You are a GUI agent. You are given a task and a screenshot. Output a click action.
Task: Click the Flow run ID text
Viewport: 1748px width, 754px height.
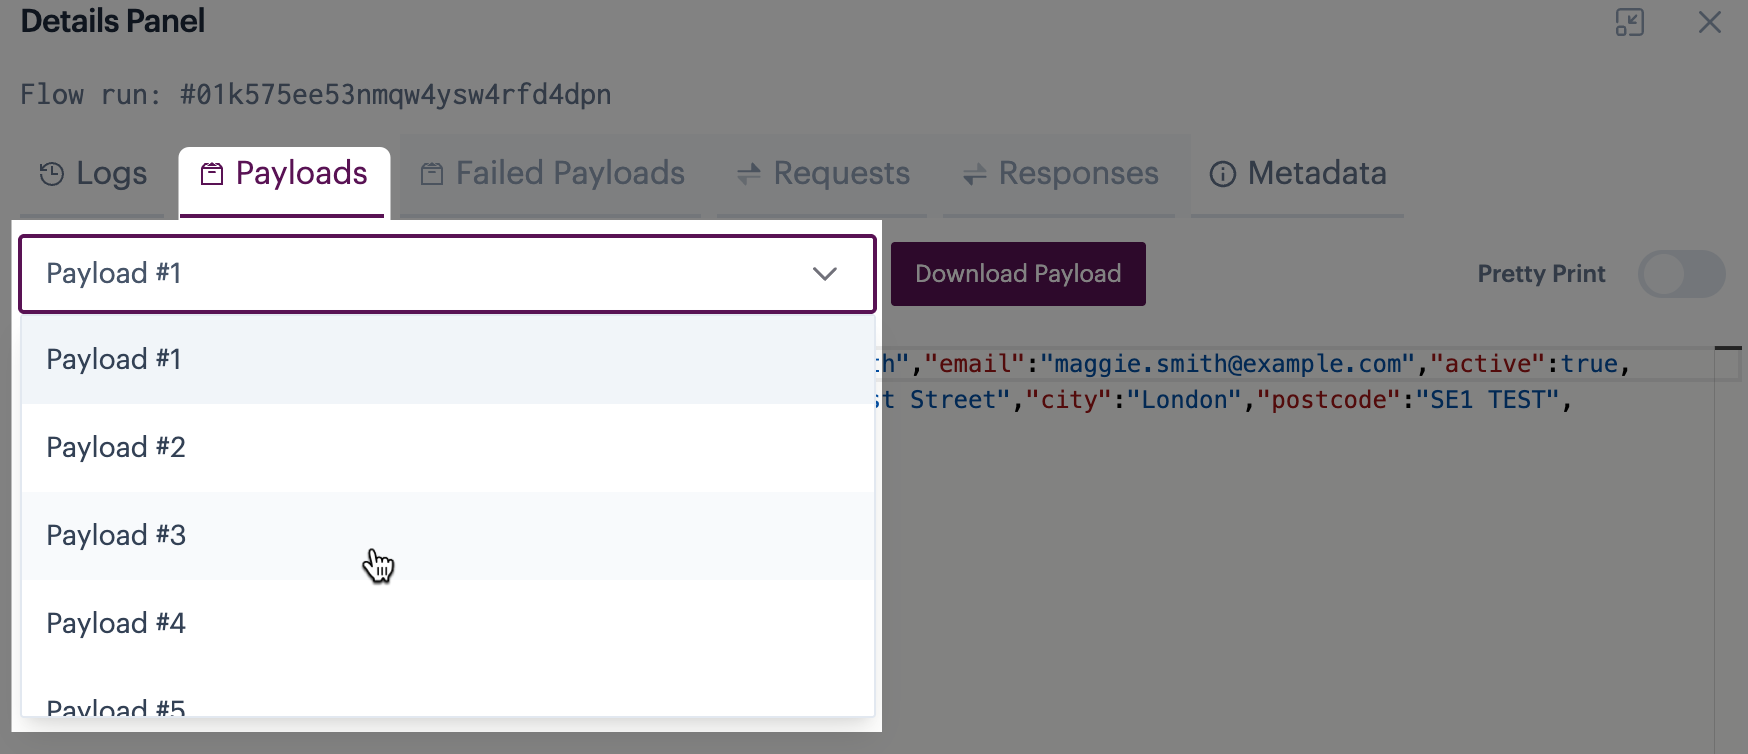pos(395,95)
